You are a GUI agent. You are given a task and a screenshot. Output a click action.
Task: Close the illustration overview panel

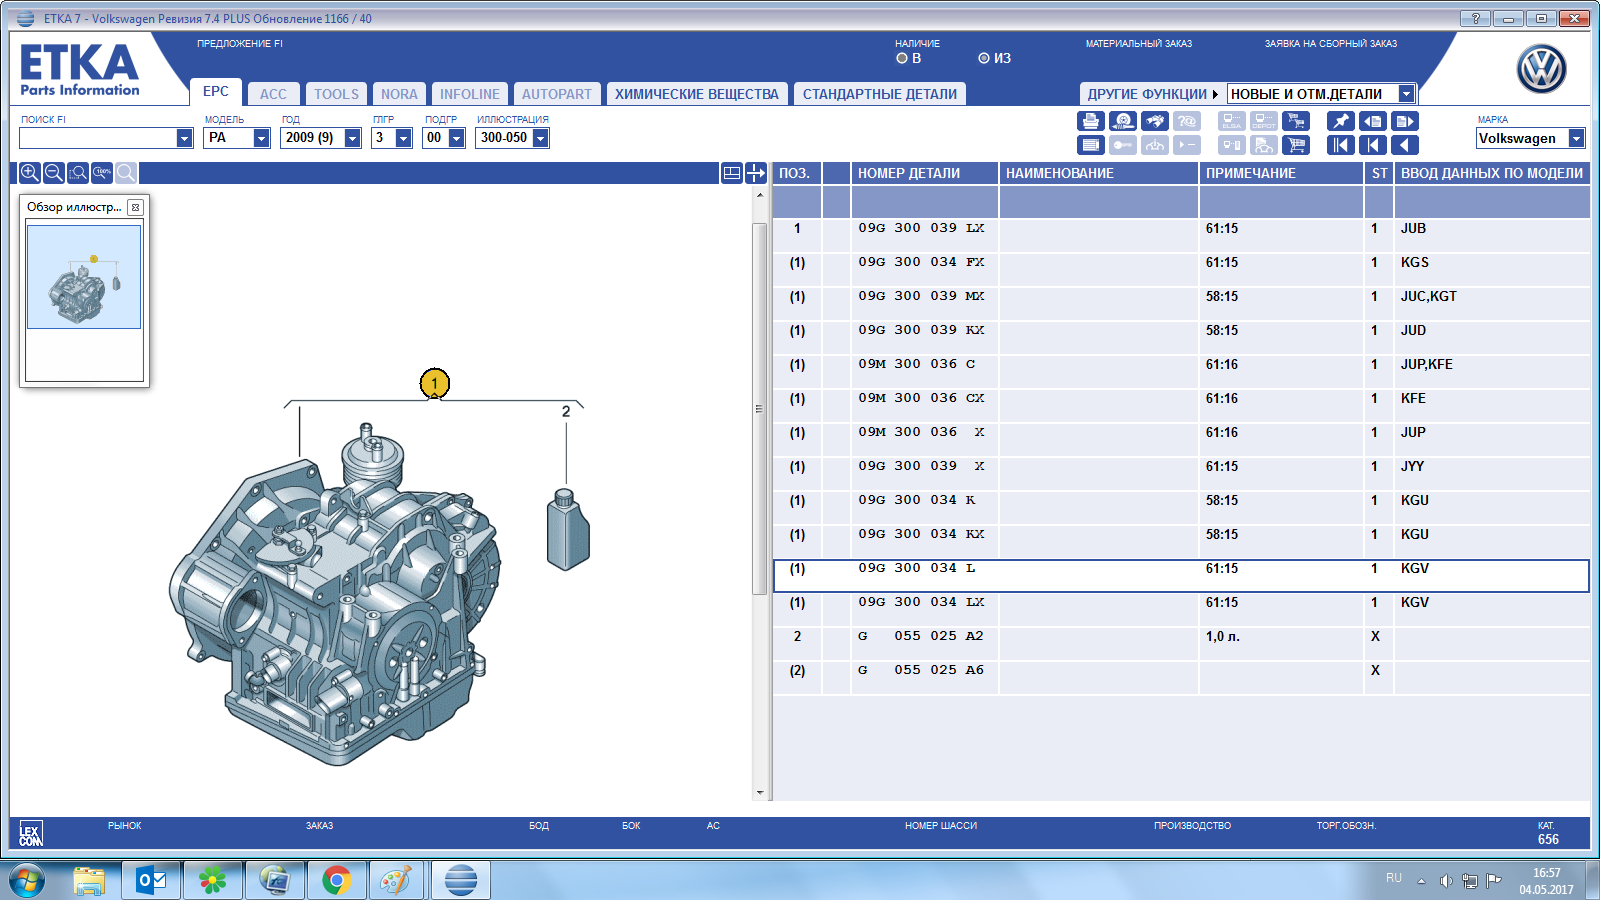coord(135,207)
